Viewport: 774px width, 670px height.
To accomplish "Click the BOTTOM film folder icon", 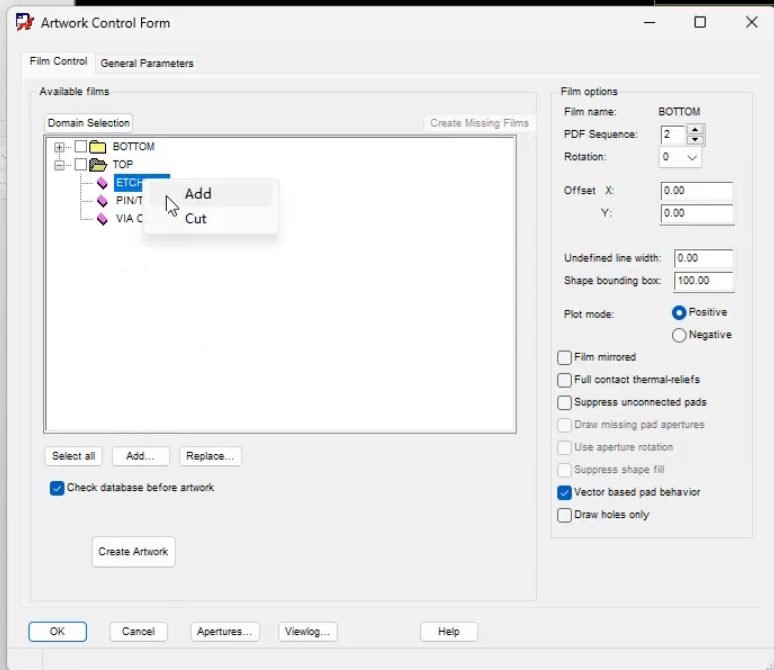I will point(98,147).
